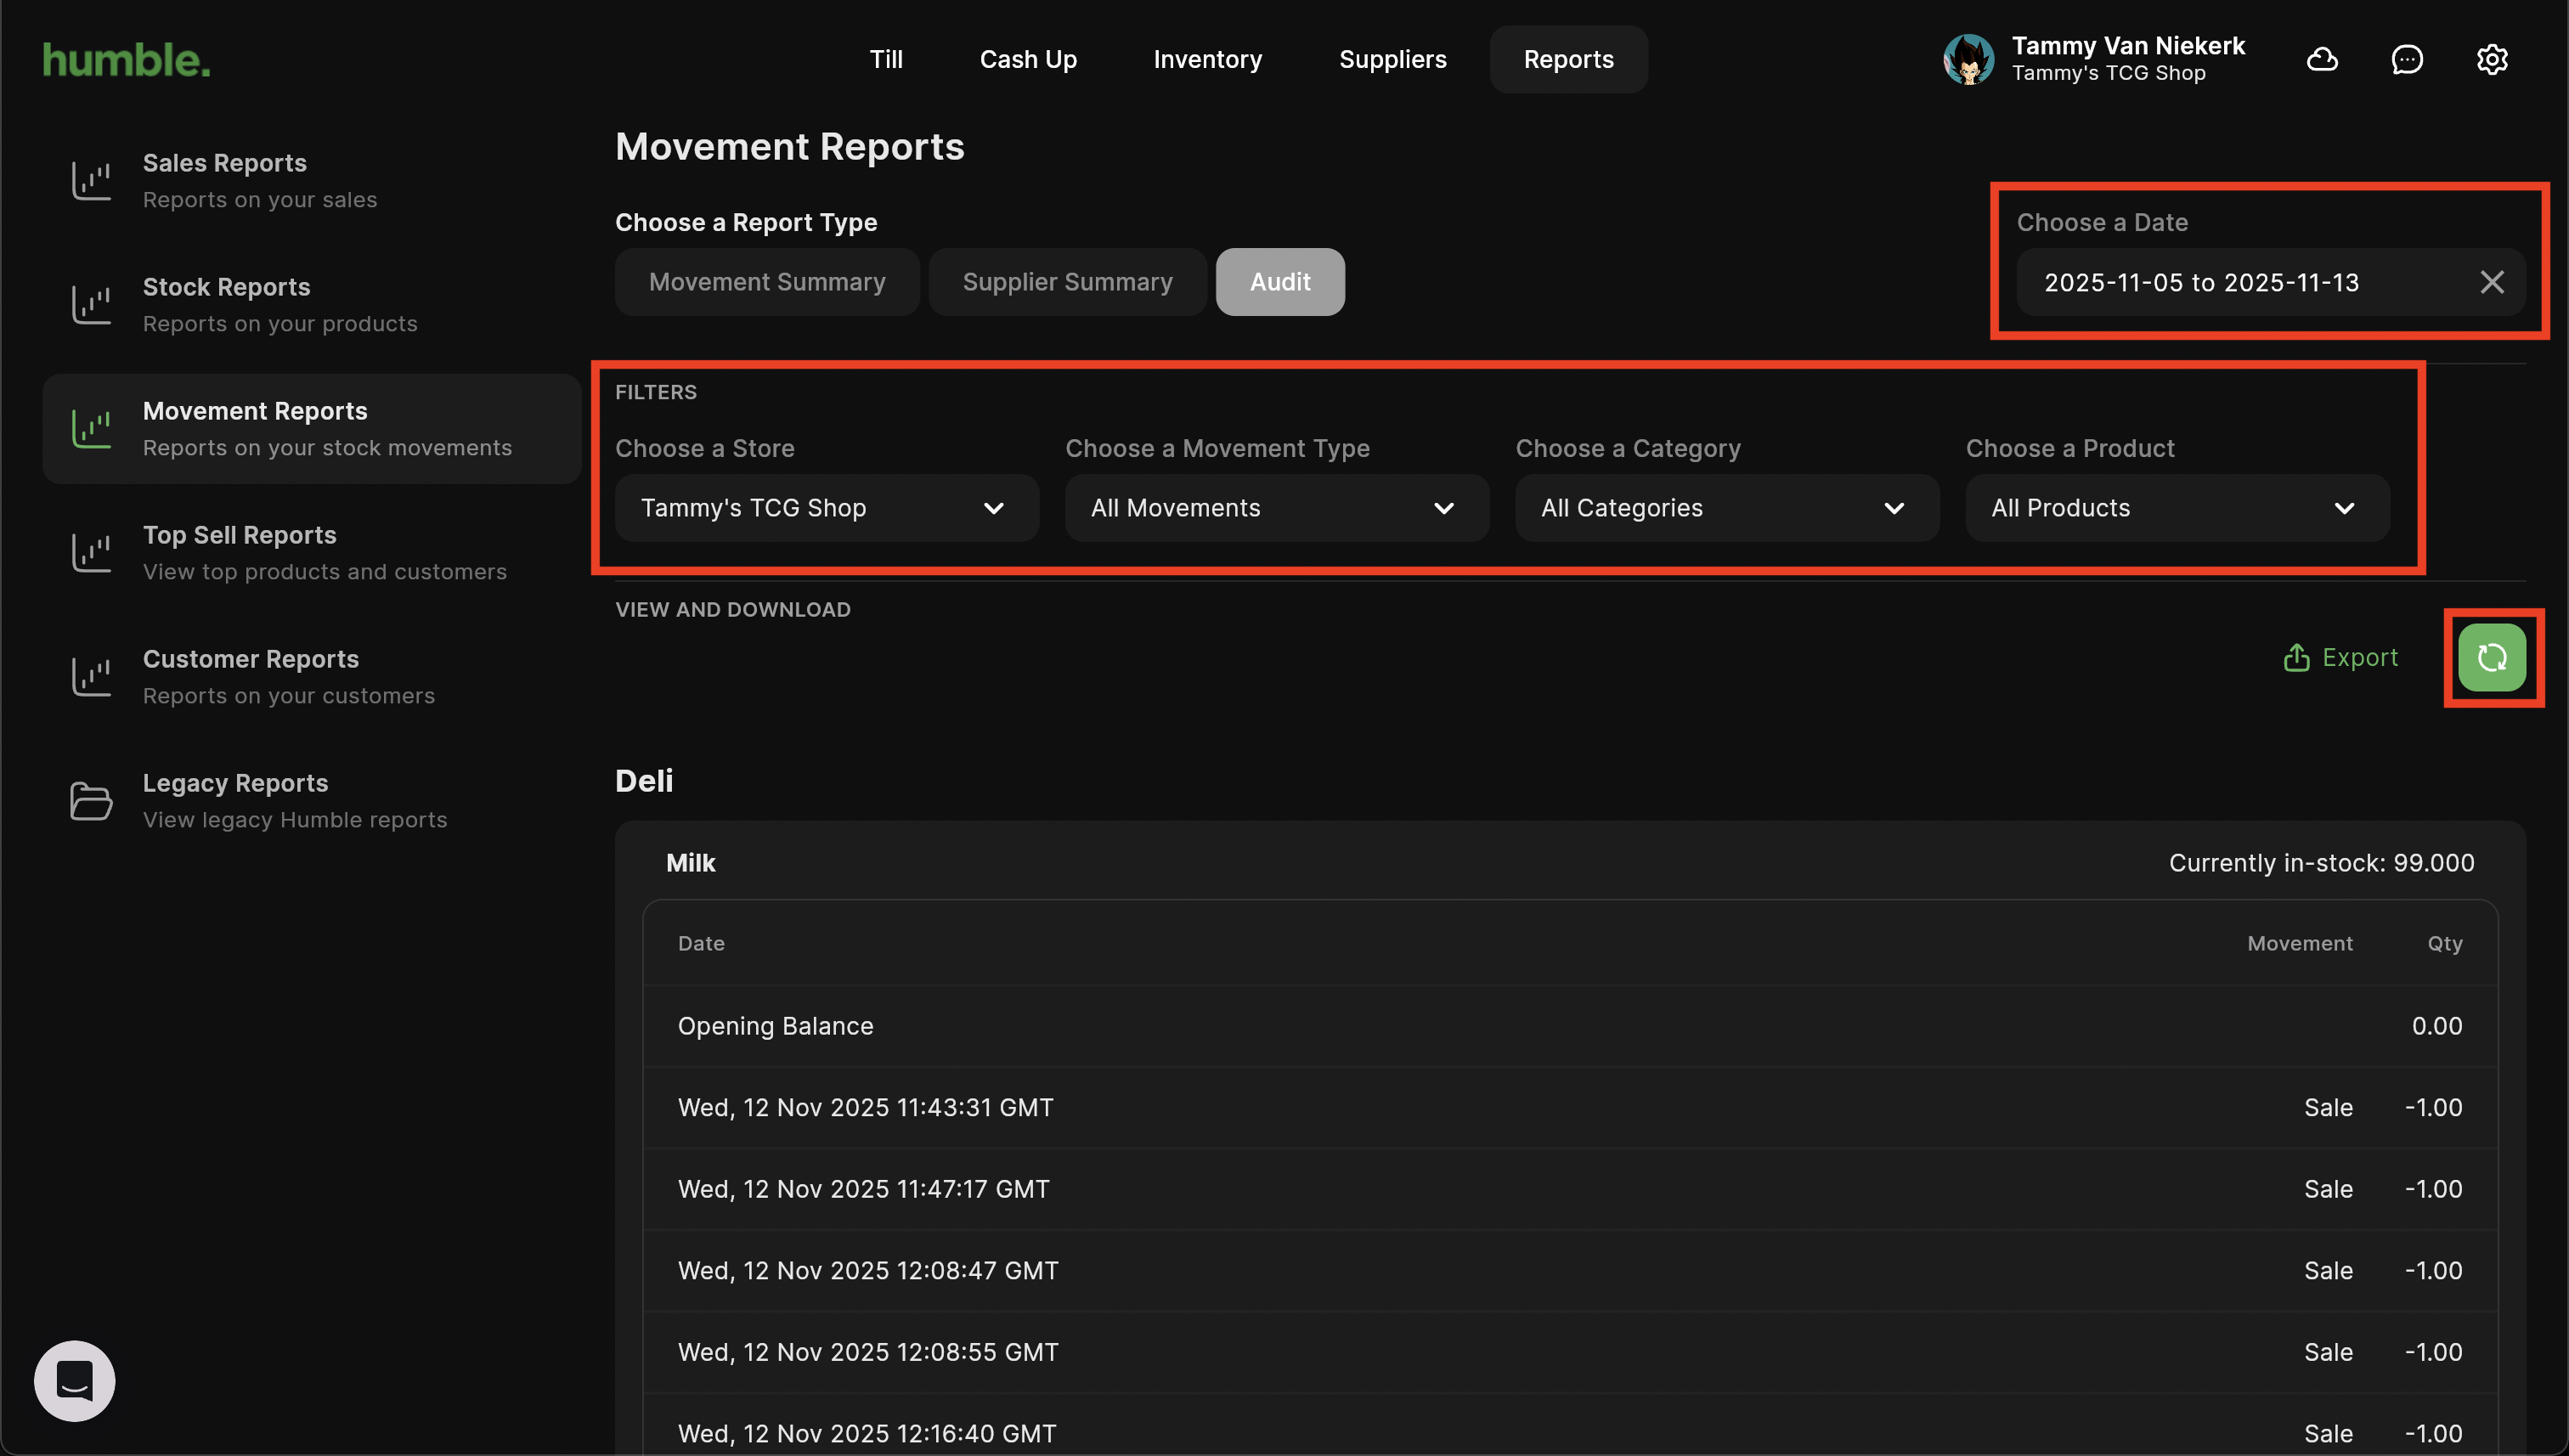Select the Audit report type

coord(1279,282)
